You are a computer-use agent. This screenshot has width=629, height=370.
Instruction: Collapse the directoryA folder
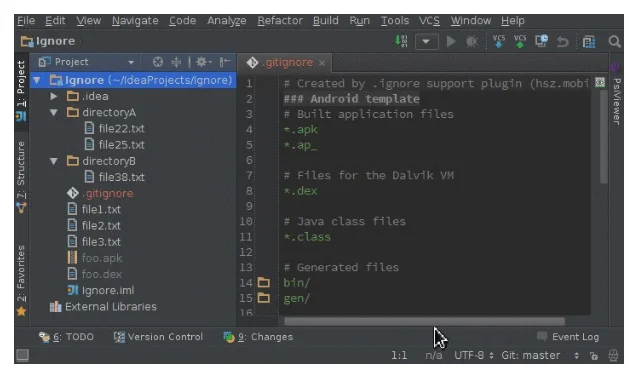54,113
